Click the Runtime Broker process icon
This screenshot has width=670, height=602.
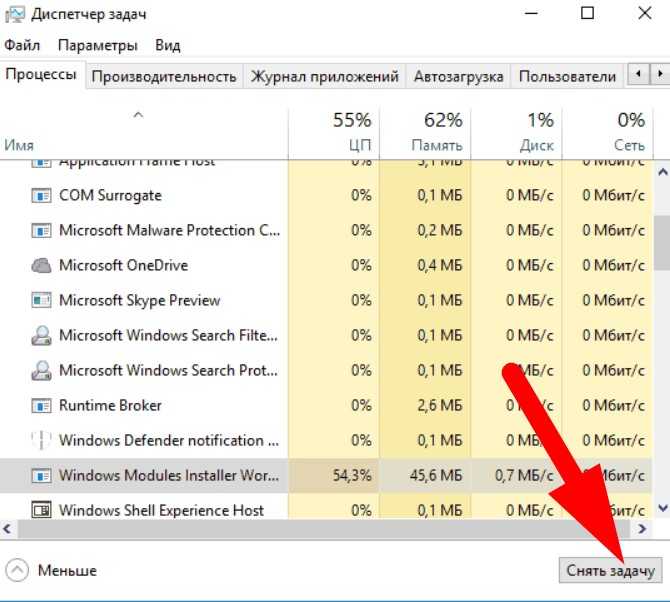[x=41, y=405]
